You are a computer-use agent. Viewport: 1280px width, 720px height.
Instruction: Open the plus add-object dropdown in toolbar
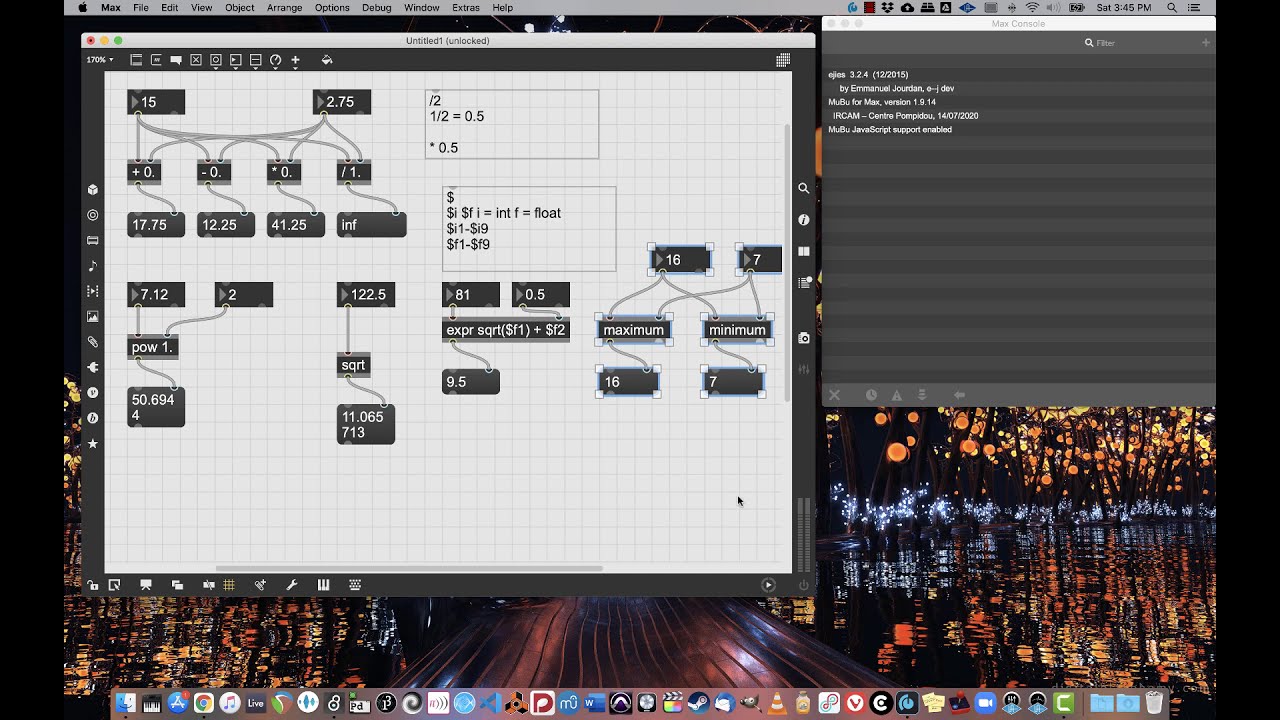295,60
